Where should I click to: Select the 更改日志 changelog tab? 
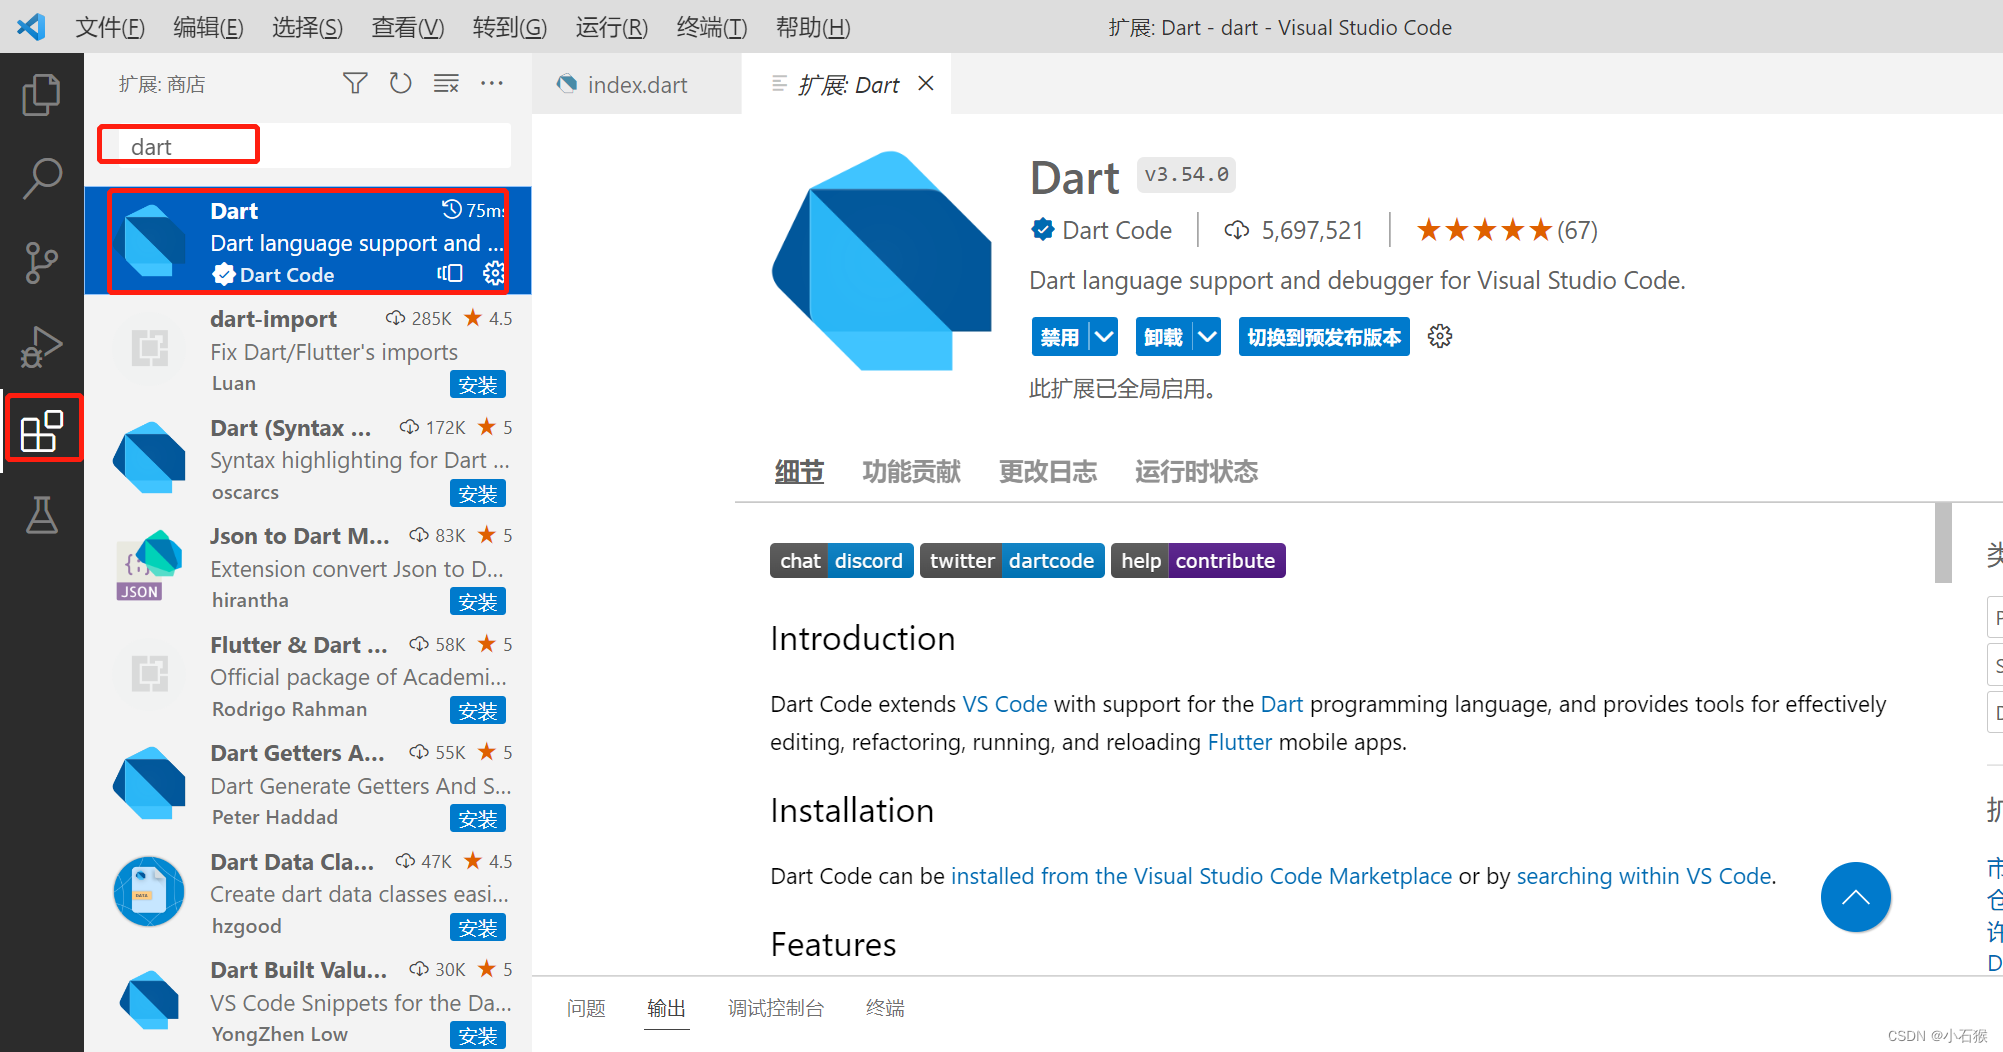[1048, 471]
